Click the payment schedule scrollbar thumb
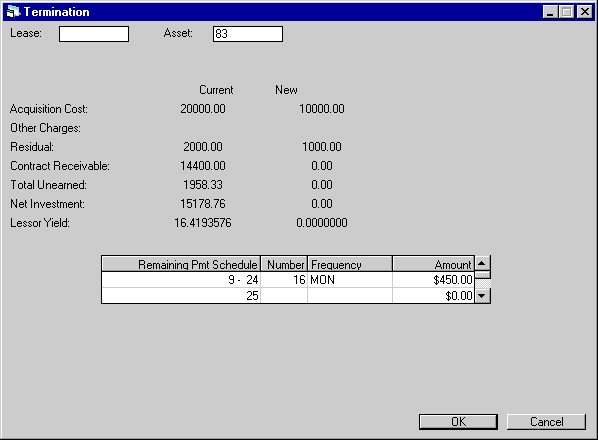 click(x=483, y=275)
